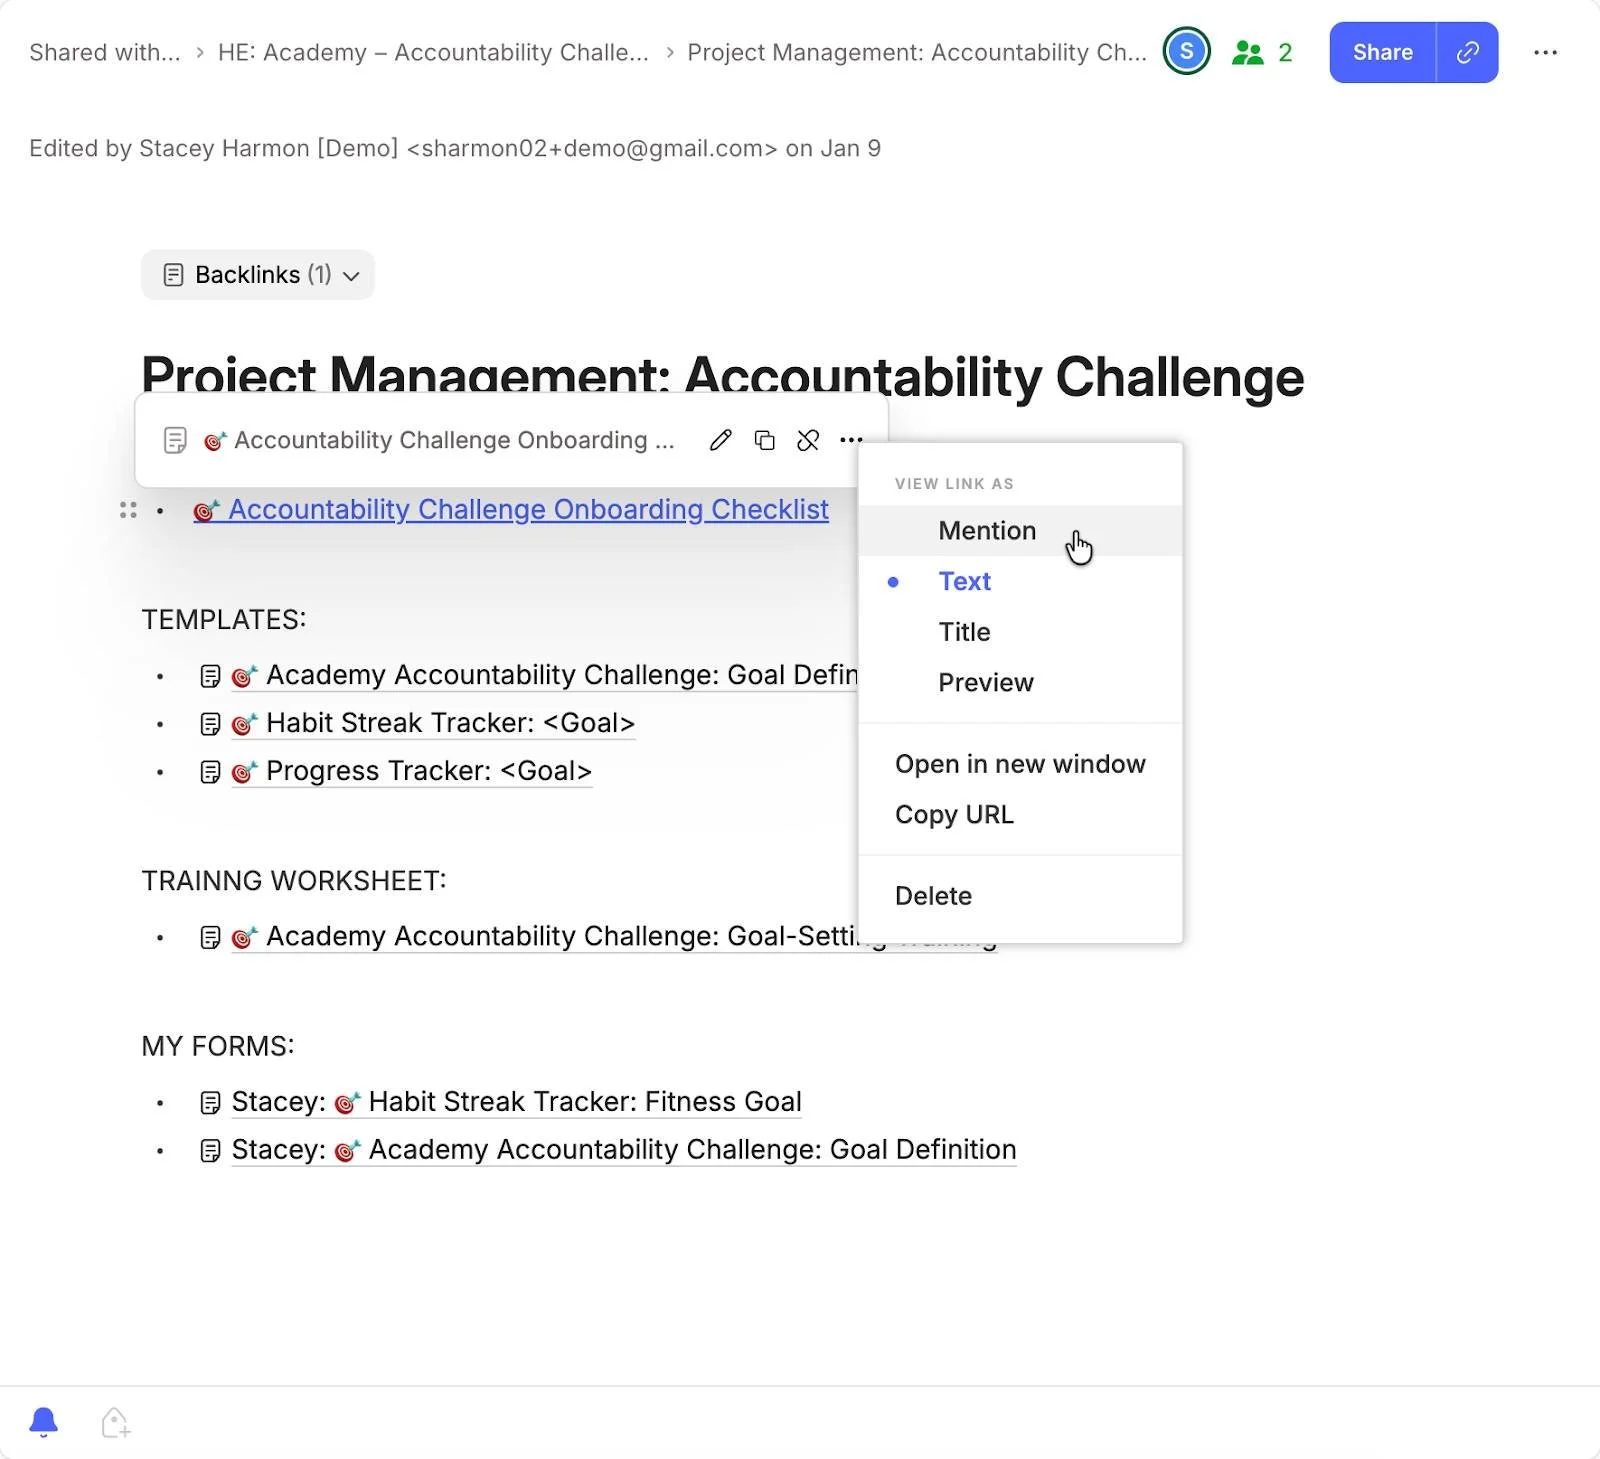Image resolution: width=1600 pixels, height=1459 pixels.
Task: Choose Delete from the link menu
Action: click(x=1020, y=896)
